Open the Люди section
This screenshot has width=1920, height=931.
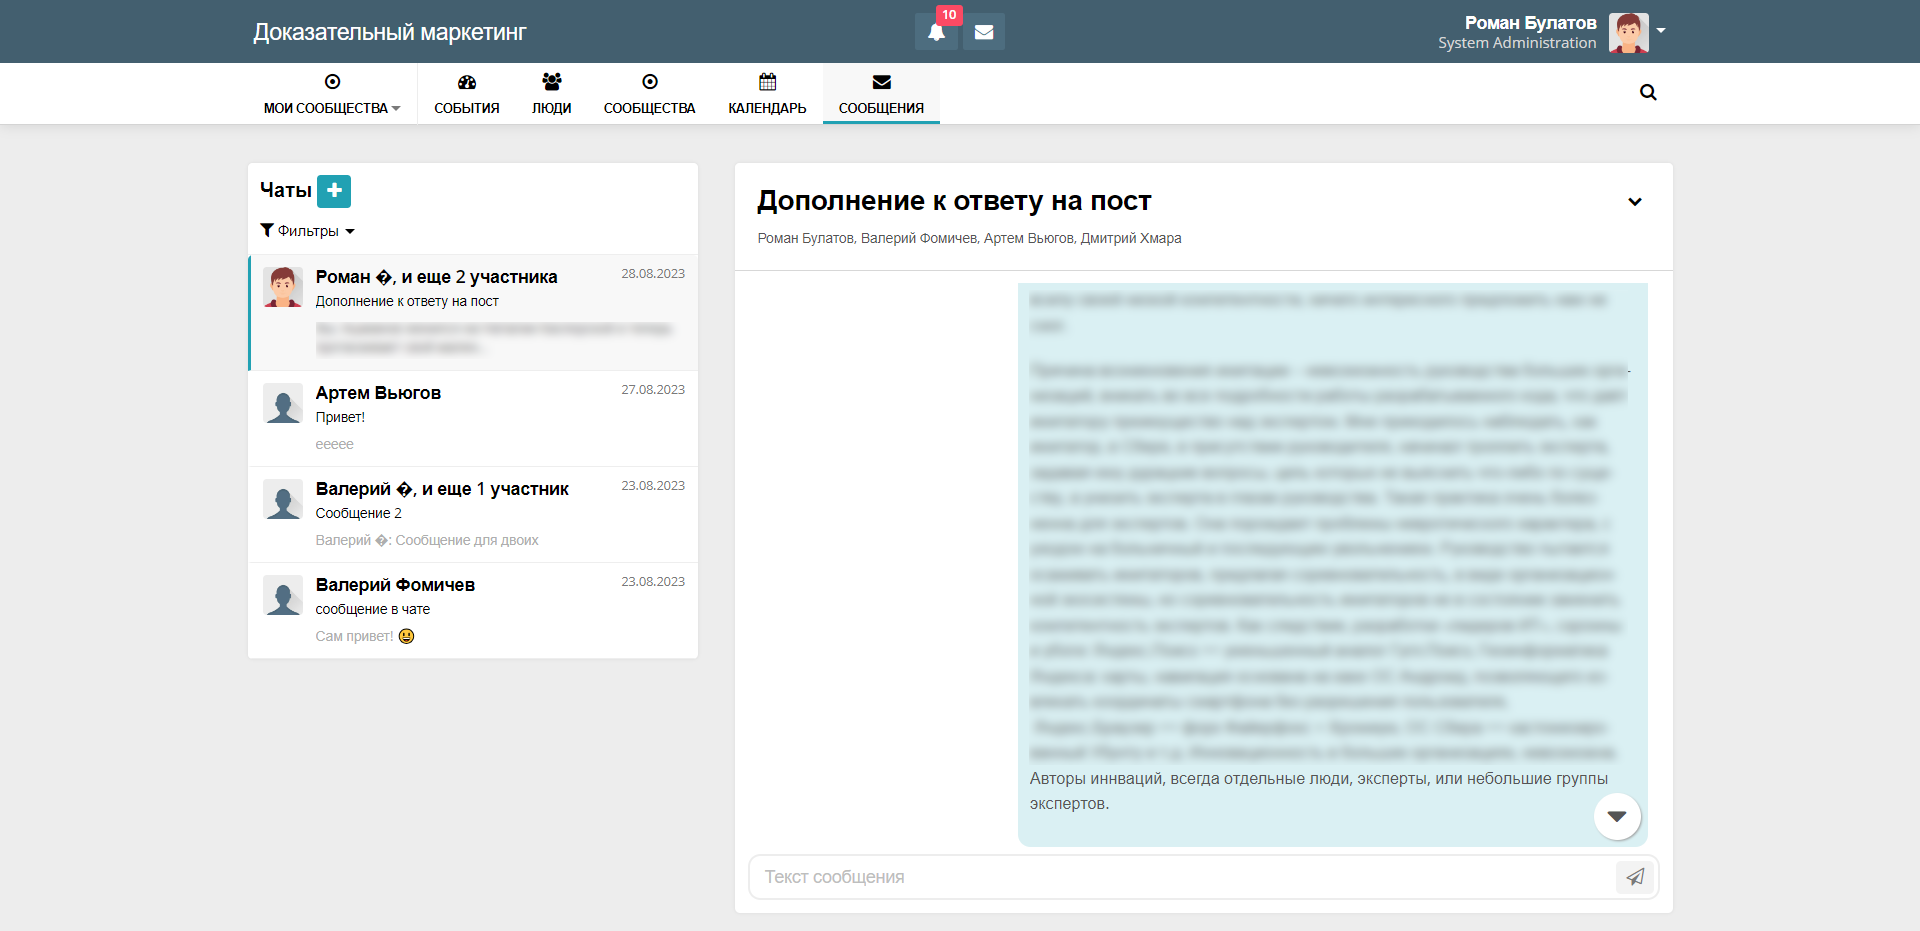coord(551,94)
